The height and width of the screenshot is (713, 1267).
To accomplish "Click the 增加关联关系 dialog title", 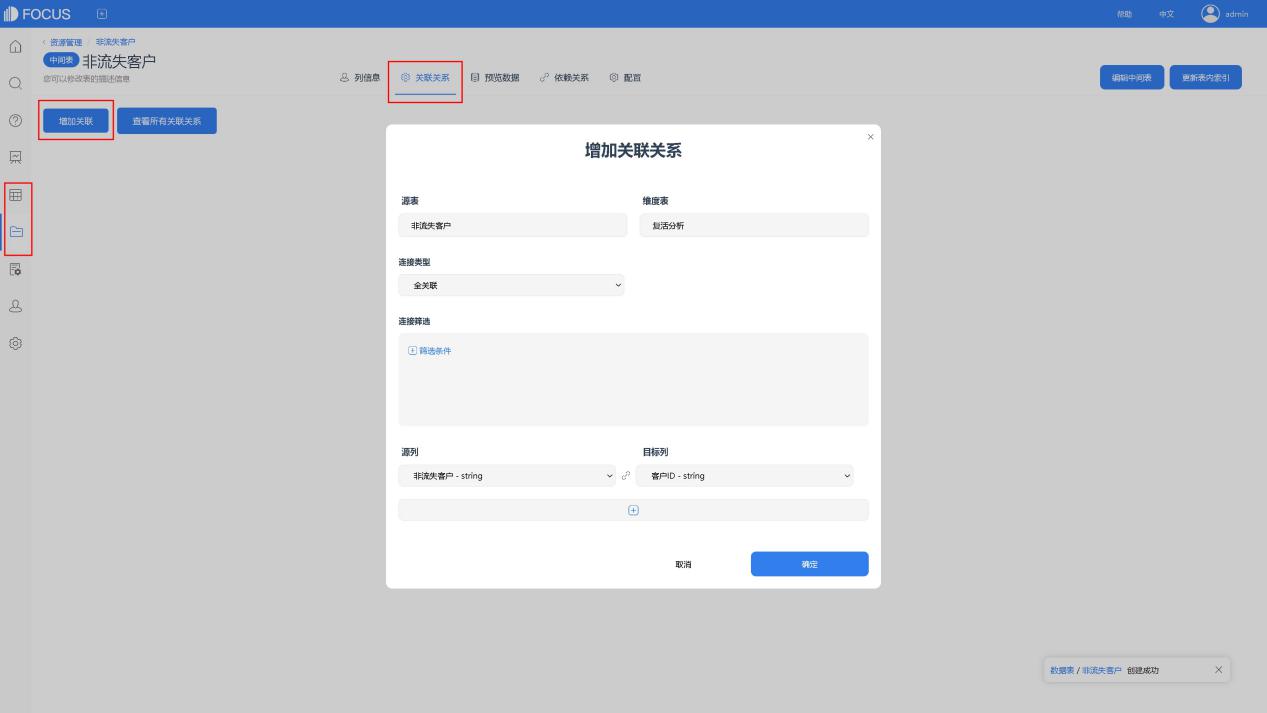I will pyautogui.click(x=633, y=151).
